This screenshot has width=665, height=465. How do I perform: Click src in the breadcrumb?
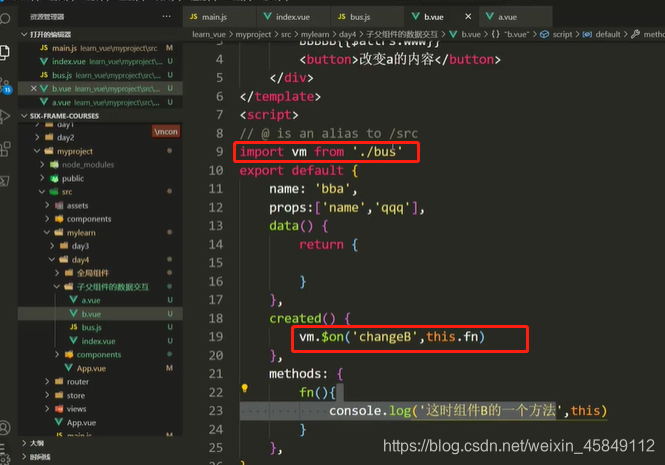click(286, 34)
